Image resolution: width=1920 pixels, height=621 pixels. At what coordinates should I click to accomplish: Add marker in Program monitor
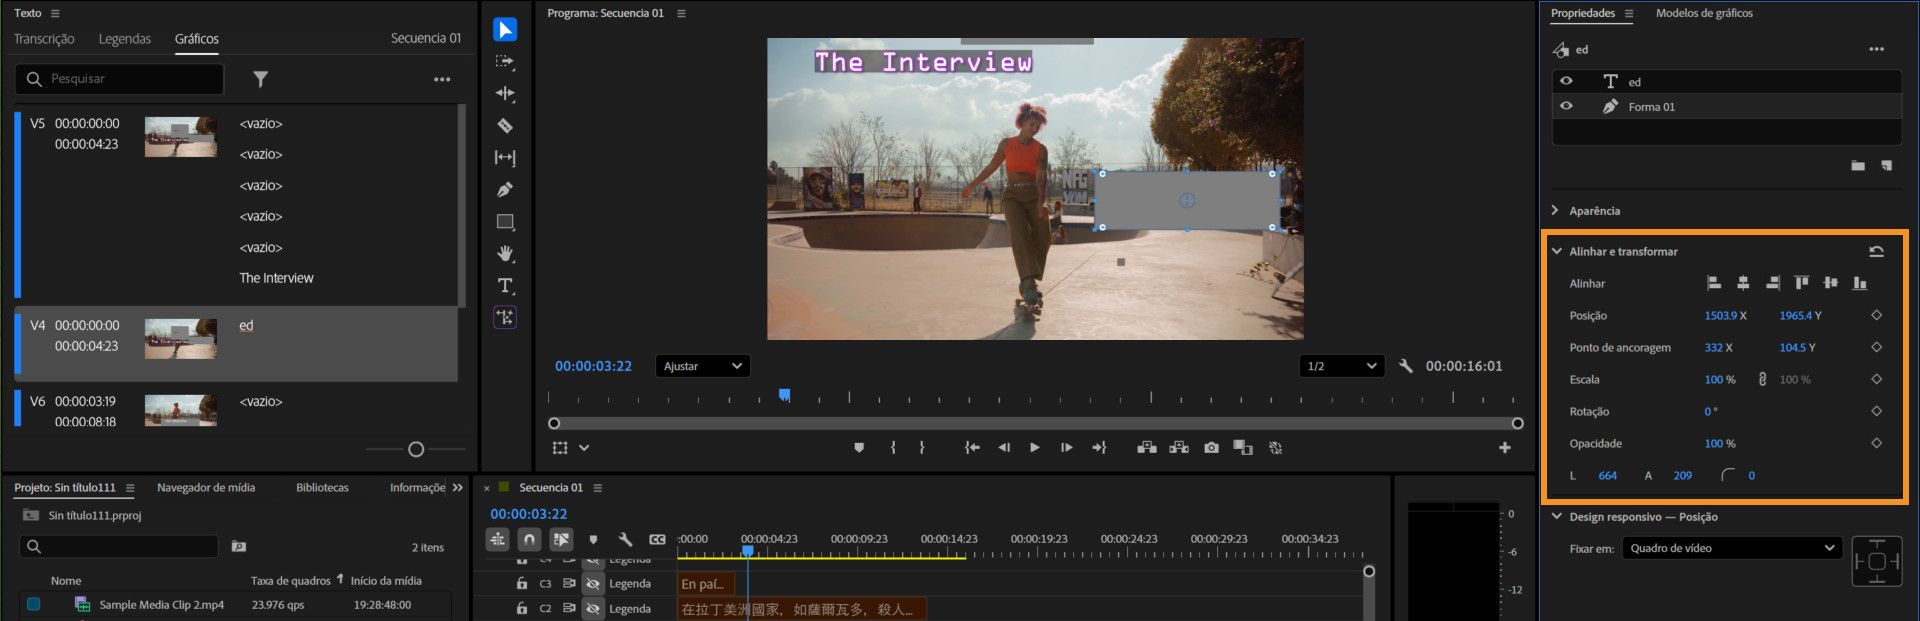click(x=859, y=448)
